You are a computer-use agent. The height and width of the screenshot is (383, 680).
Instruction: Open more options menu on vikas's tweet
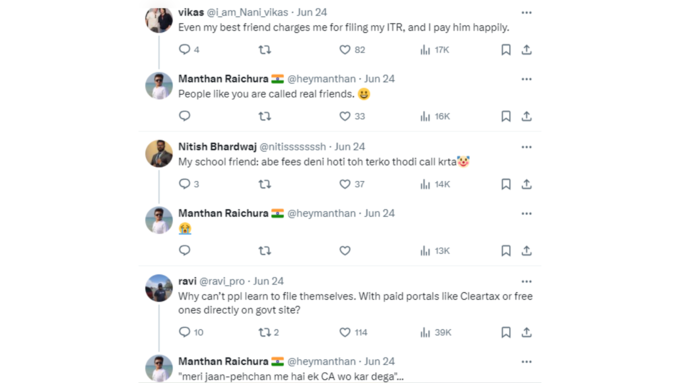[526, 13]
